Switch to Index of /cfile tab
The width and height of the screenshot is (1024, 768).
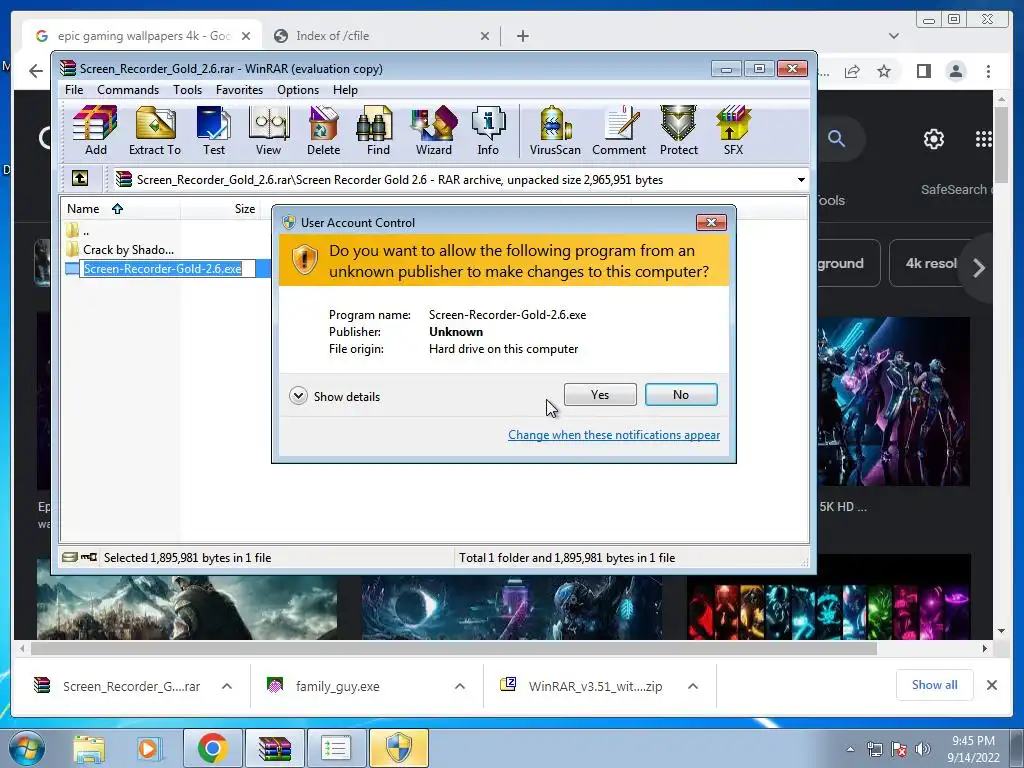tap(382, 36)
